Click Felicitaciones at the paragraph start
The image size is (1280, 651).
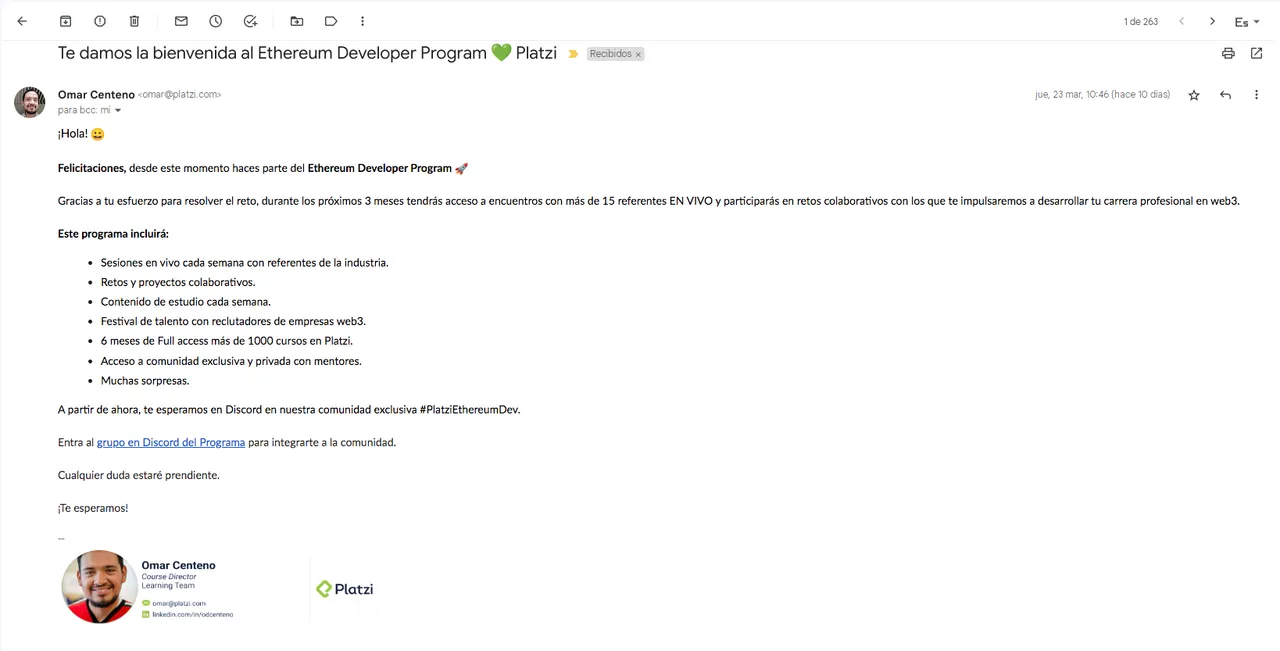(x=92, y=168)
